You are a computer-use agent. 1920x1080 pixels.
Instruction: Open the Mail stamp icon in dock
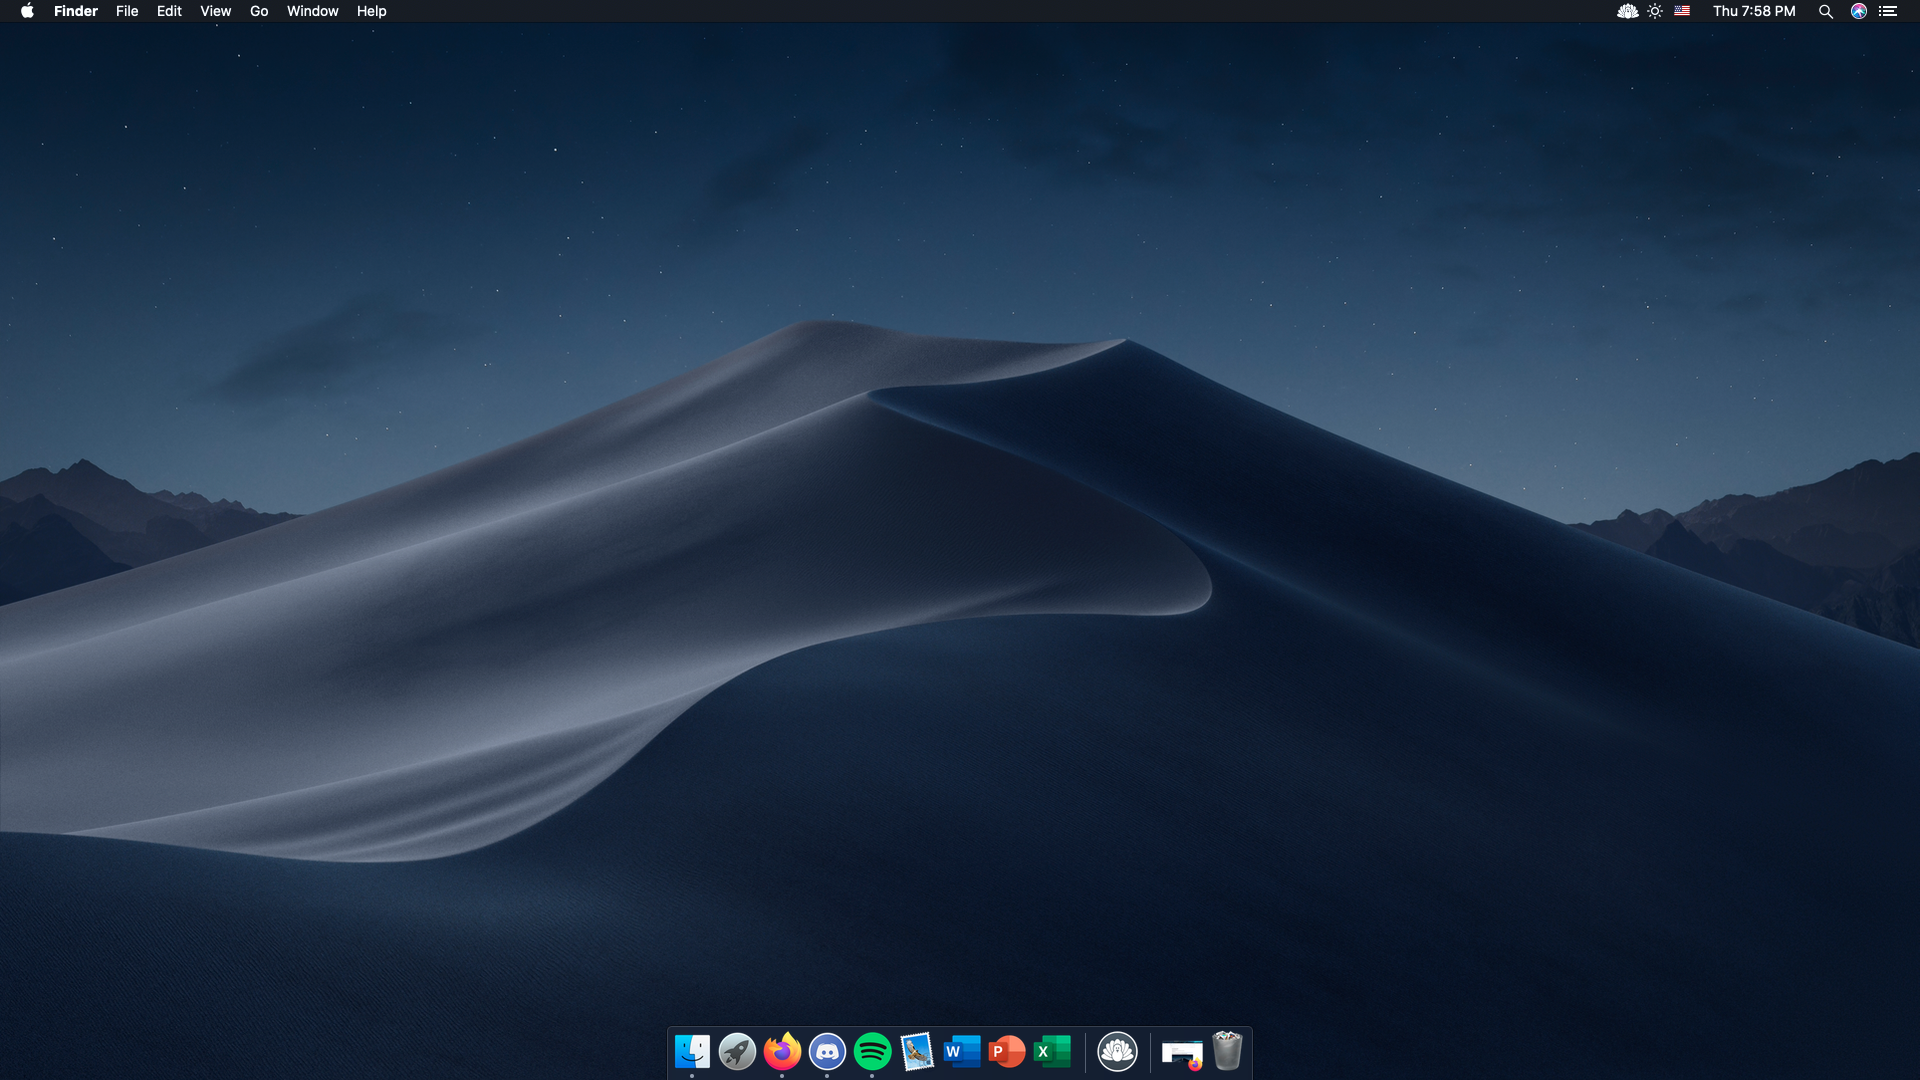917,1051
